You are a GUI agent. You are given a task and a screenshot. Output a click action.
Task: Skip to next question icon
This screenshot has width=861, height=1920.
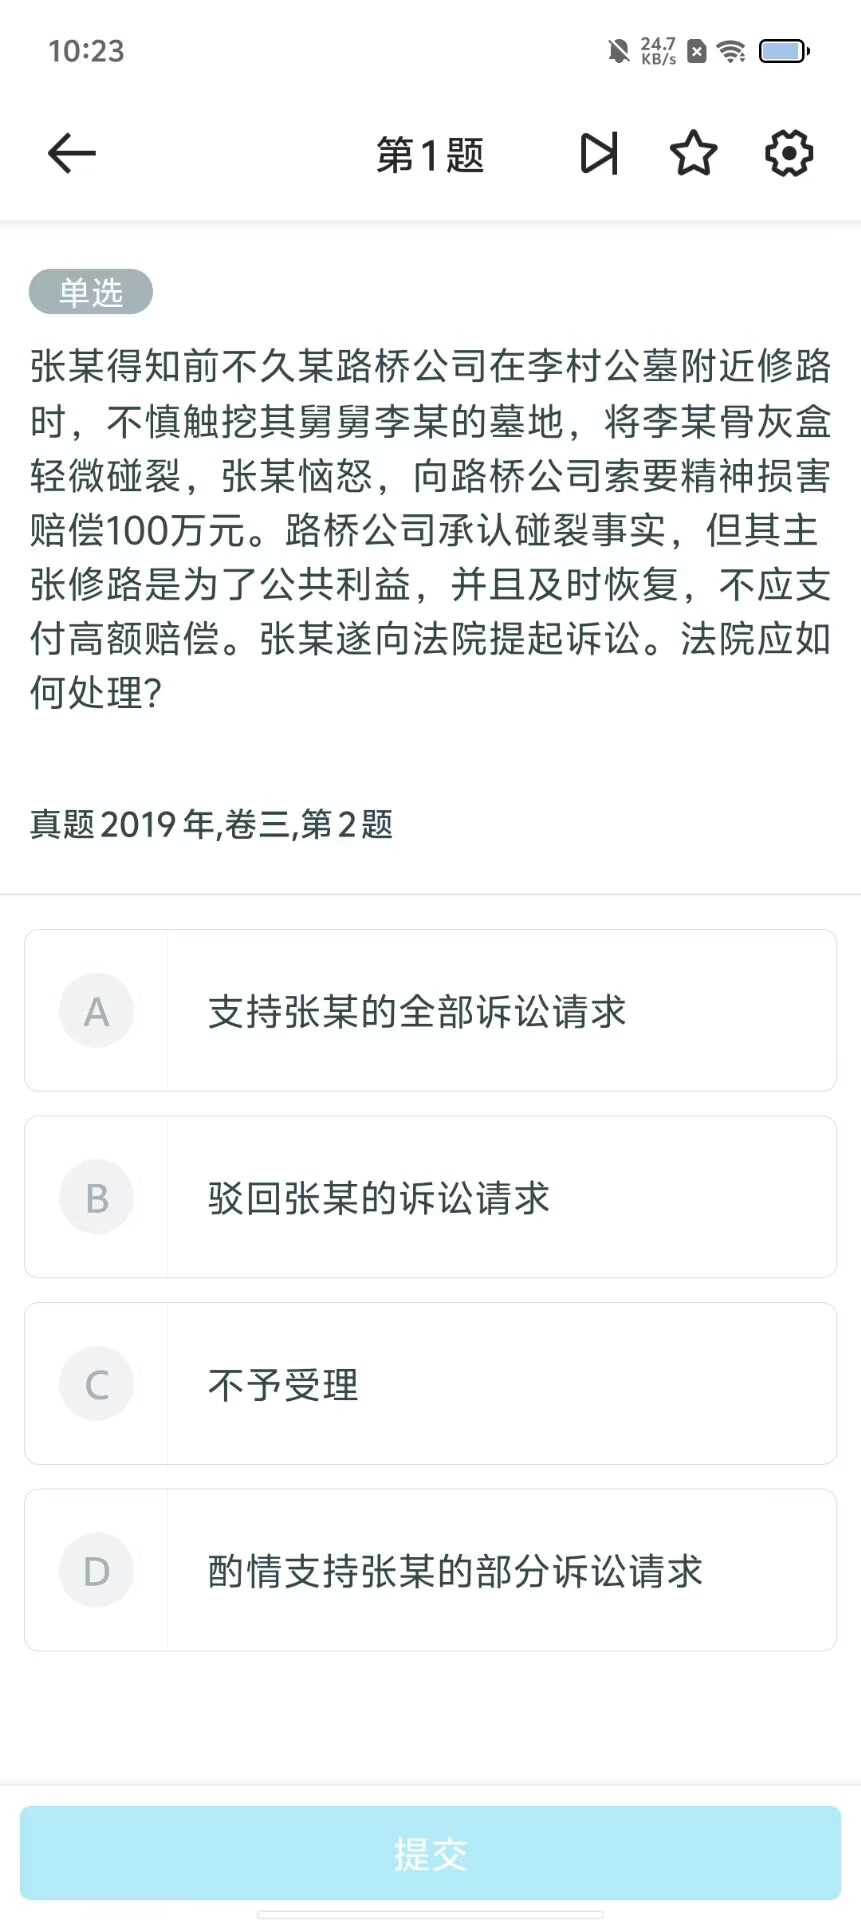click(599, 154)
